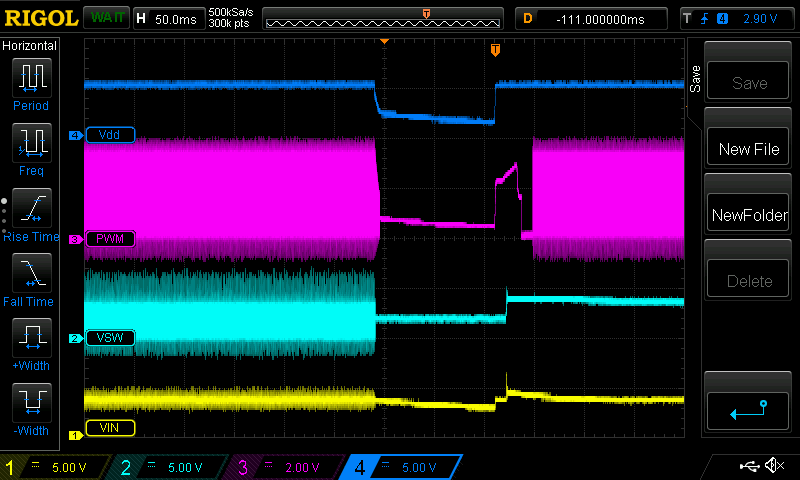This screenshot has height=480, width=800.
Task: Click the trigger level 2.90 V readout
Action: [x=760, y=19]
